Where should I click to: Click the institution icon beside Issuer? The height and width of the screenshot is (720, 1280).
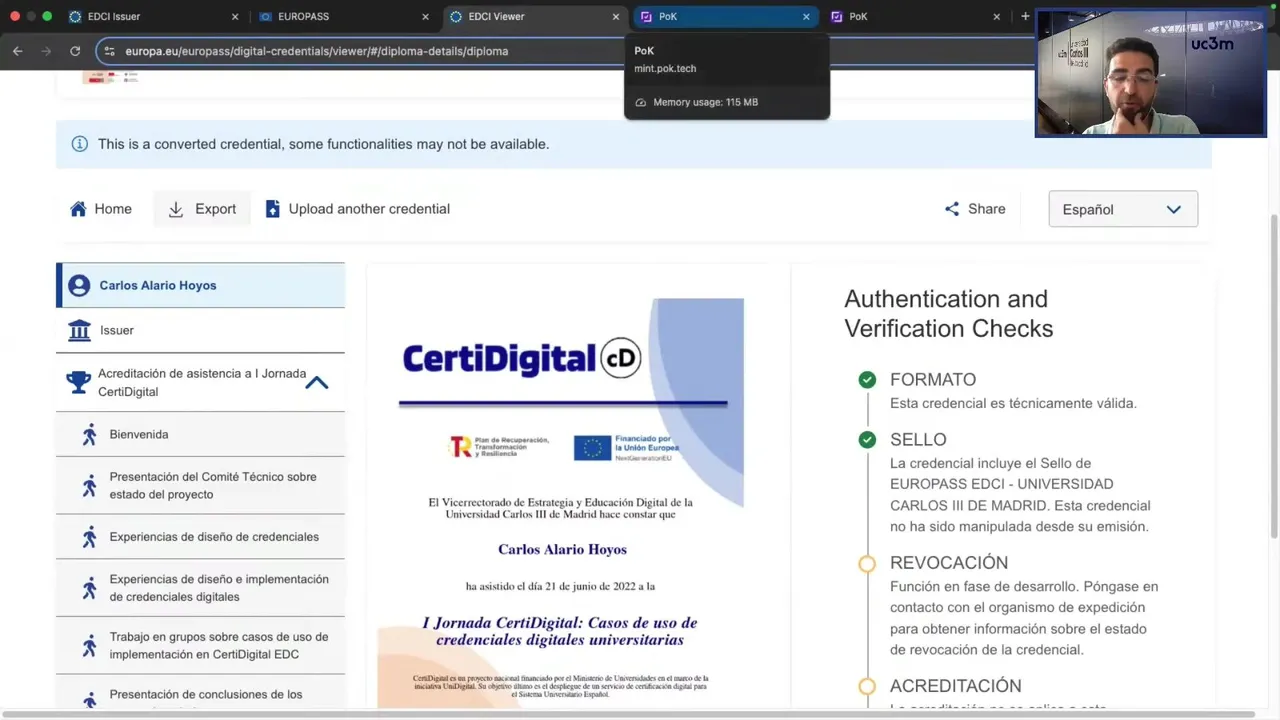pyautogui.click(x=79, y=331)
